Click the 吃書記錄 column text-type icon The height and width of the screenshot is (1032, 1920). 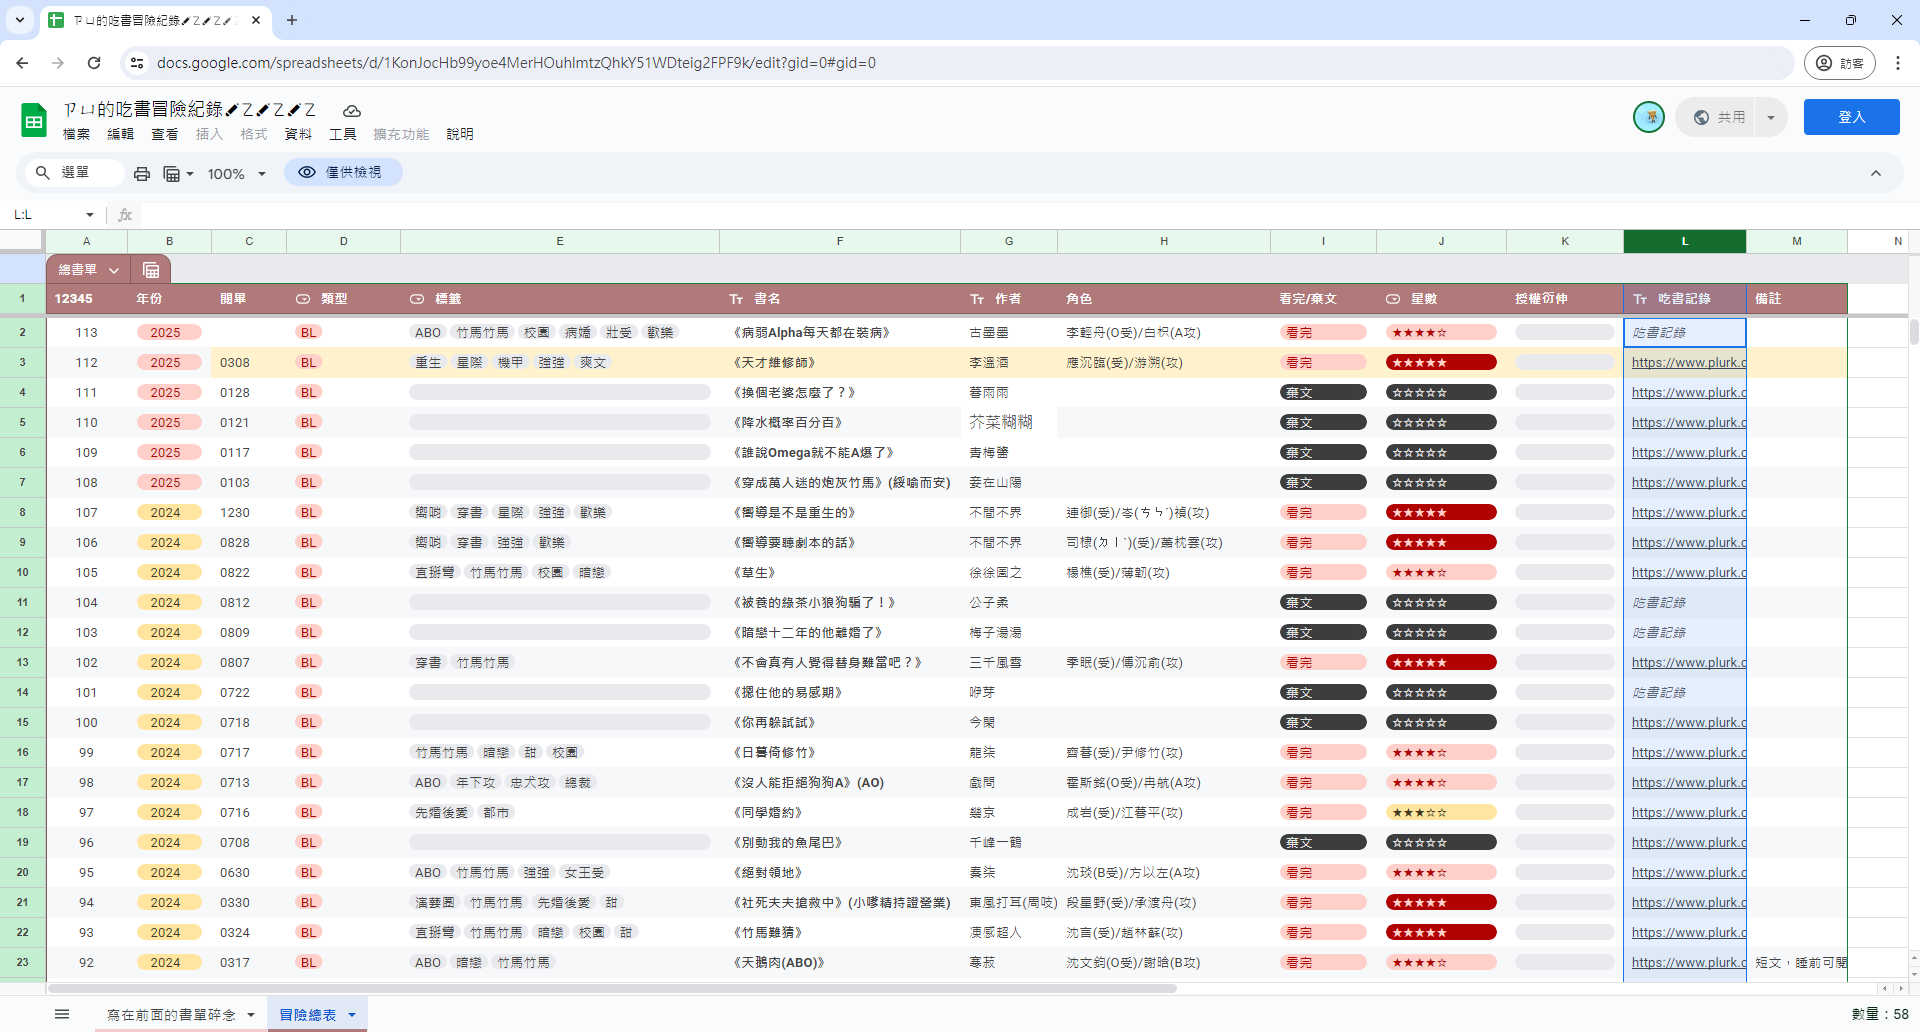click(1640, 299)
